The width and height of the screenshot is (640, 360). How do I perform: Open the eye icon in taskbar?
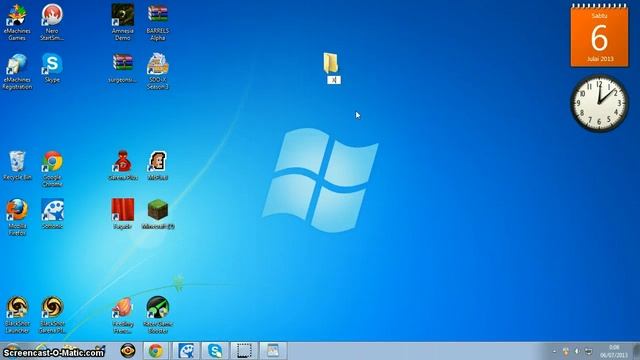pyautogui.click(x=128, y=351)
